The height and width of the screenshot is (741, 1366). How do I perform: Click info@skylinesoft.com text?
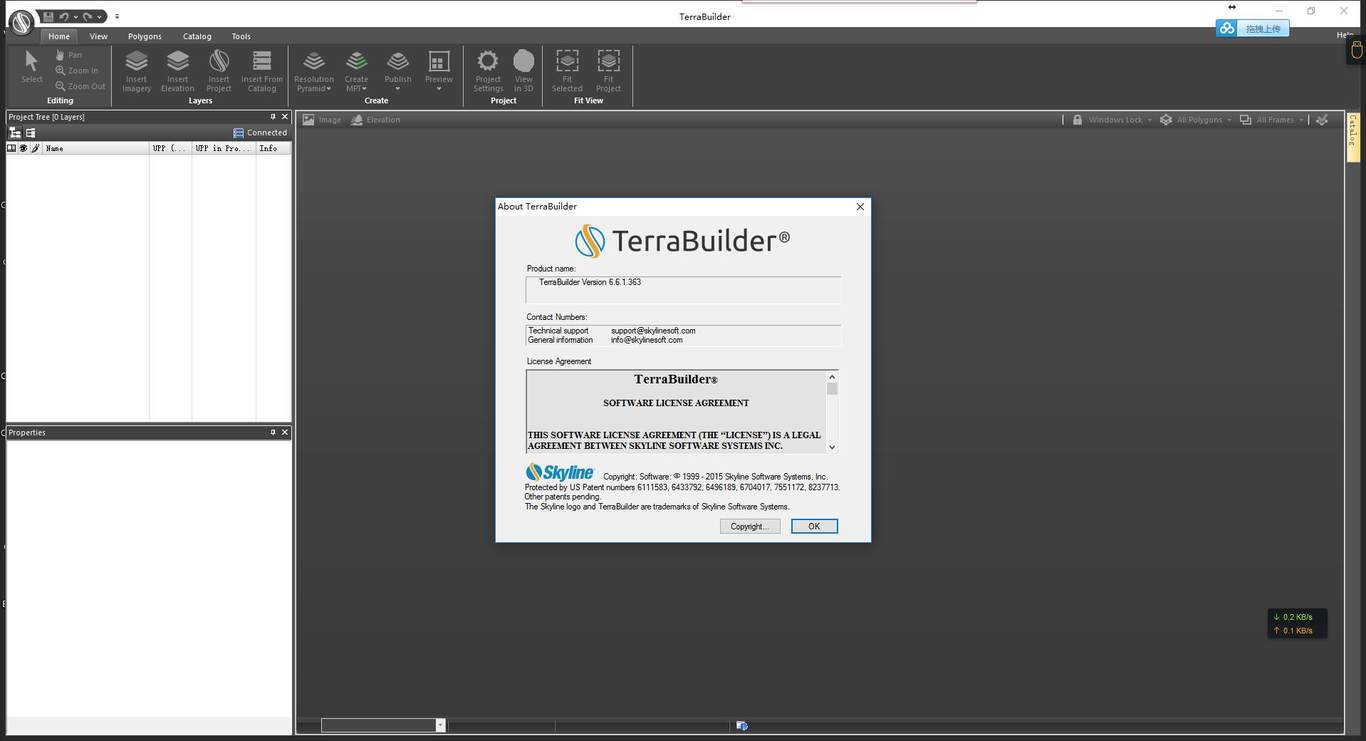(647, 340)
